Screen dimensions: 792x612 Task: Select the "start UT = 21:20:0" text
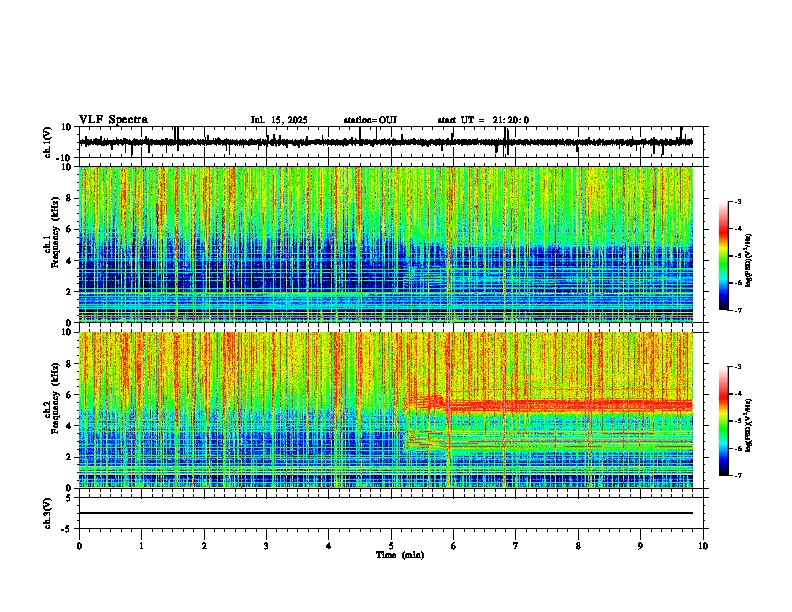click(483, 120)
